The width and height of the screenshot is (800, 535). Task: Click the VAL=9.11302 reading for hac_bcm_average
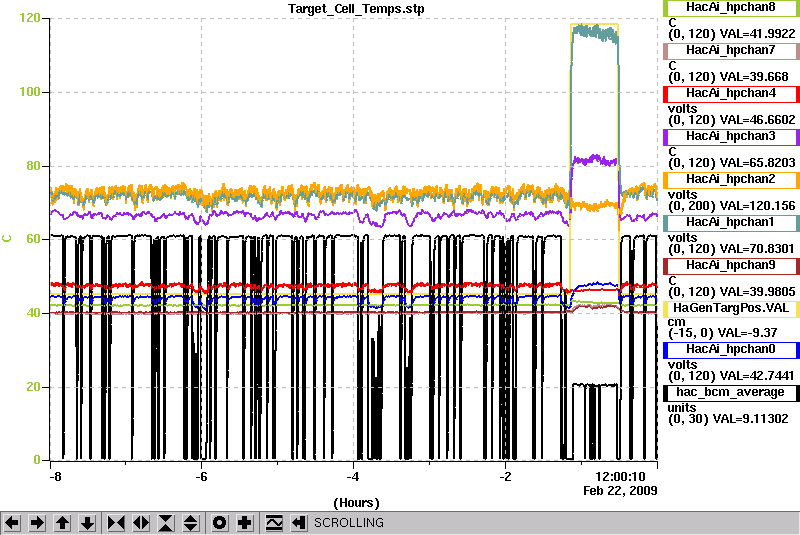pos(750,419)
